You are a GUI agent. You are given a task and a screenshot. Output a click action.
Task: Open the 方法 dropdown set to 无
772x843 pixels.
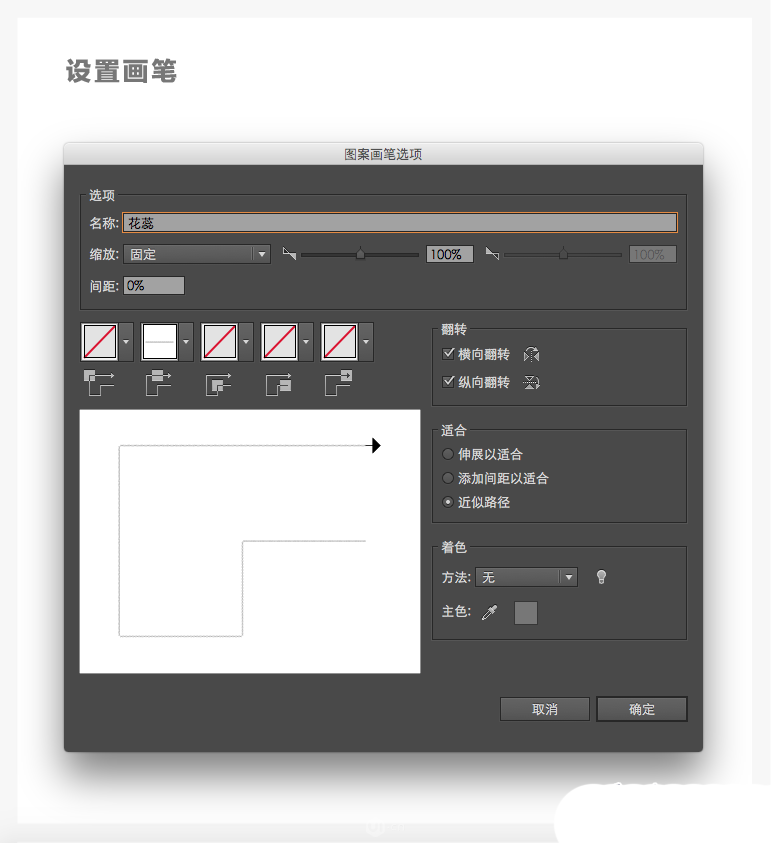(x=526, y=577)
